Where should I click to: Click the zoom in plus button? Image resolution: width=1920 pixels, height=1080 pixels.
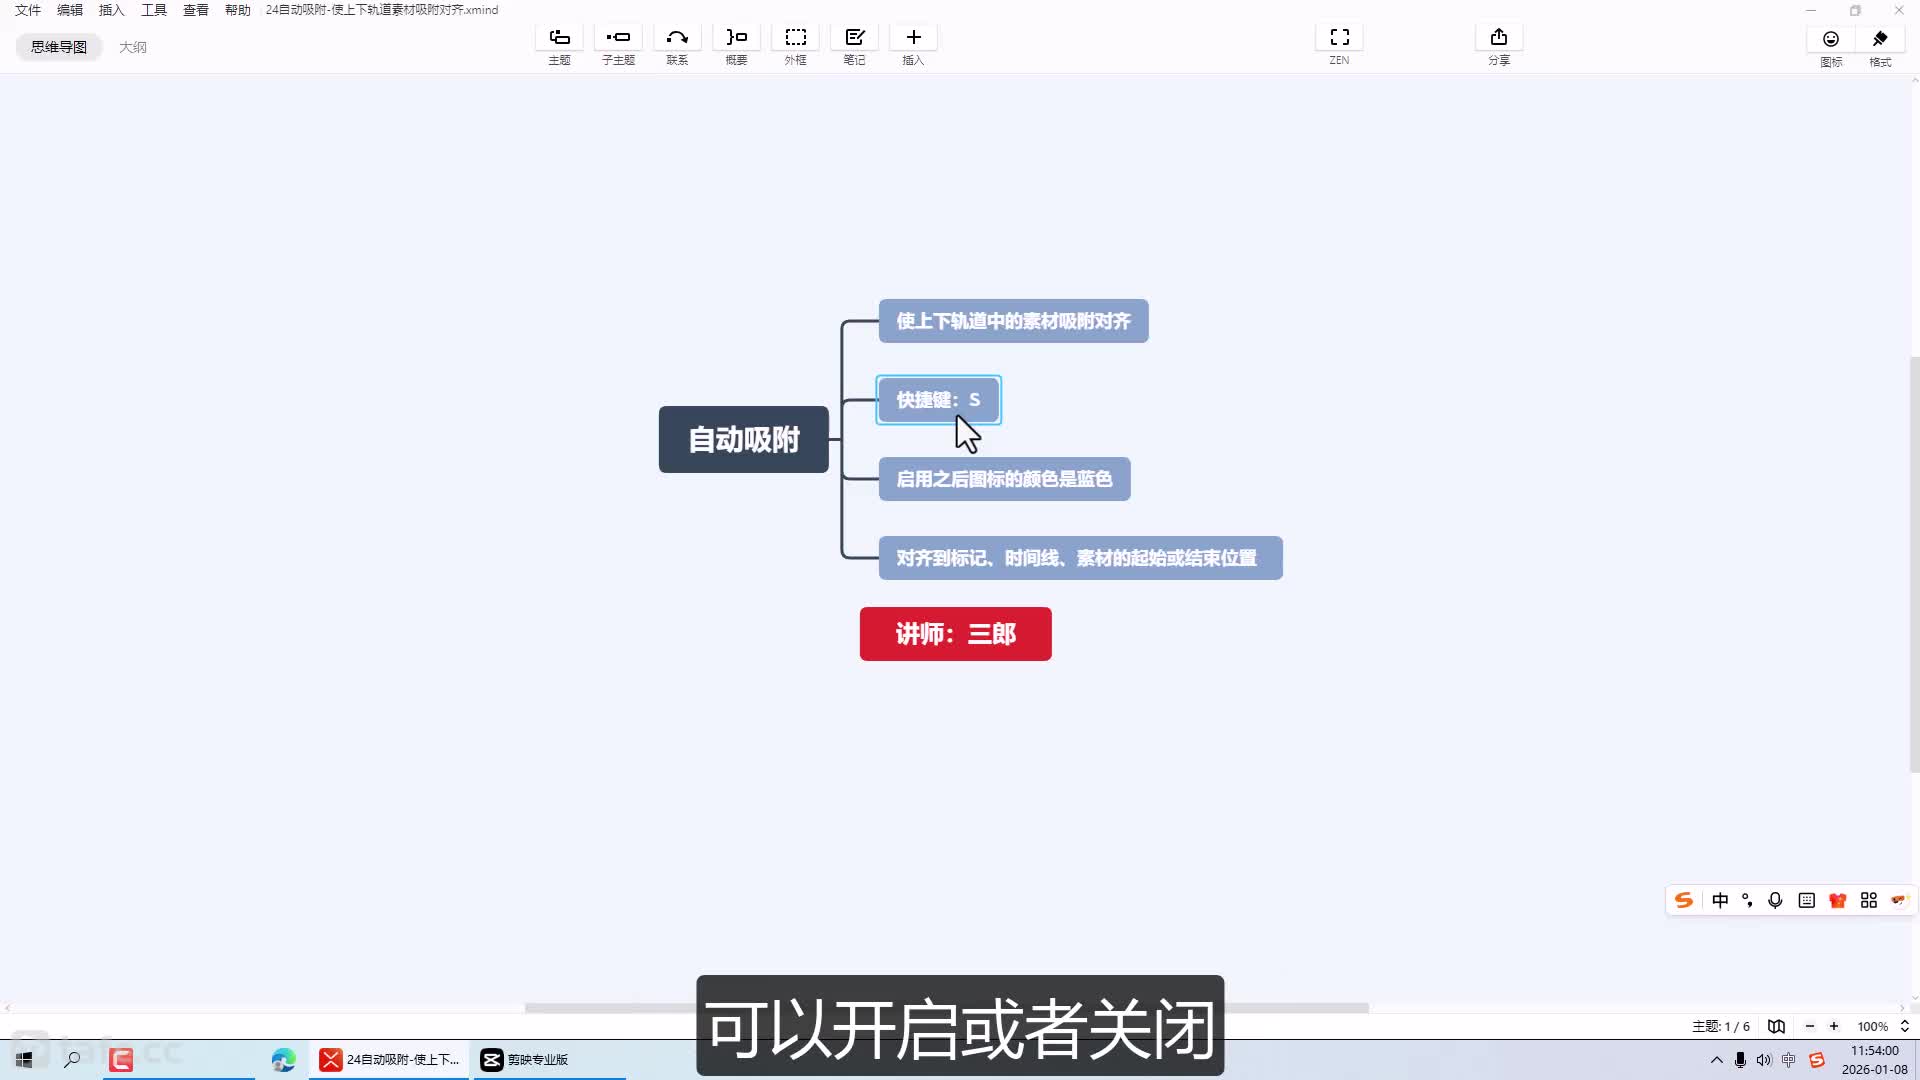tap(1834, 1026)
